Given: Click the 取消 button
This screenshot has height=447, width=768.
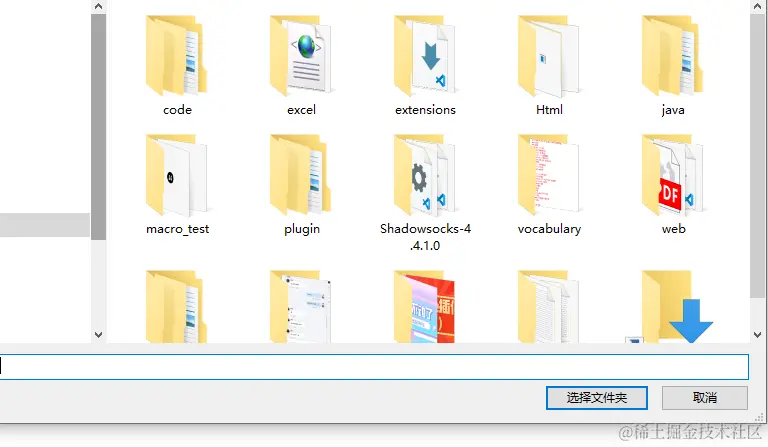Looking at the screenshot, I should click(x=705, y=398).
